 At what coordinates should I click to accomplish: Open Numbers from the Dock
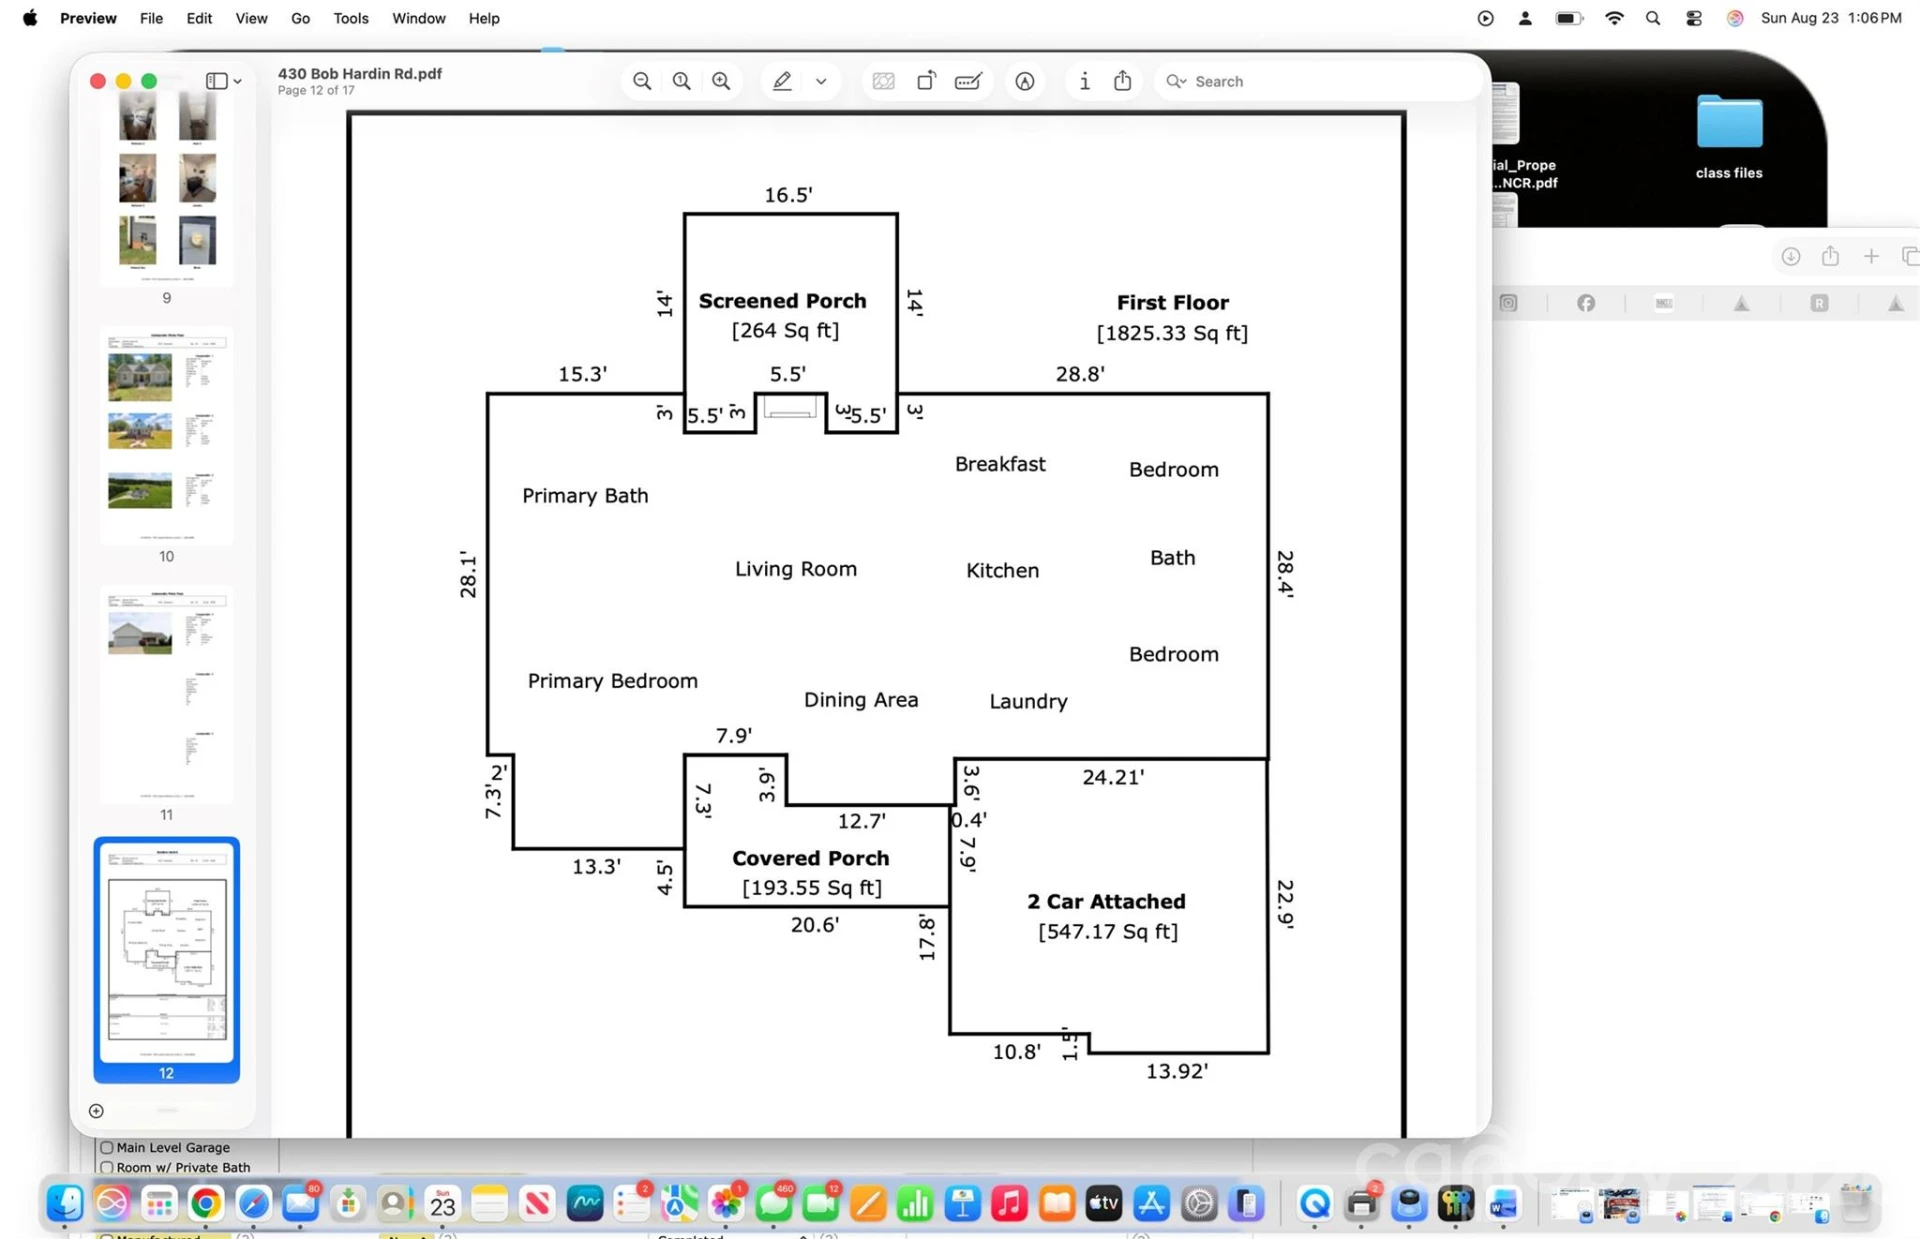click(915, 1203)
